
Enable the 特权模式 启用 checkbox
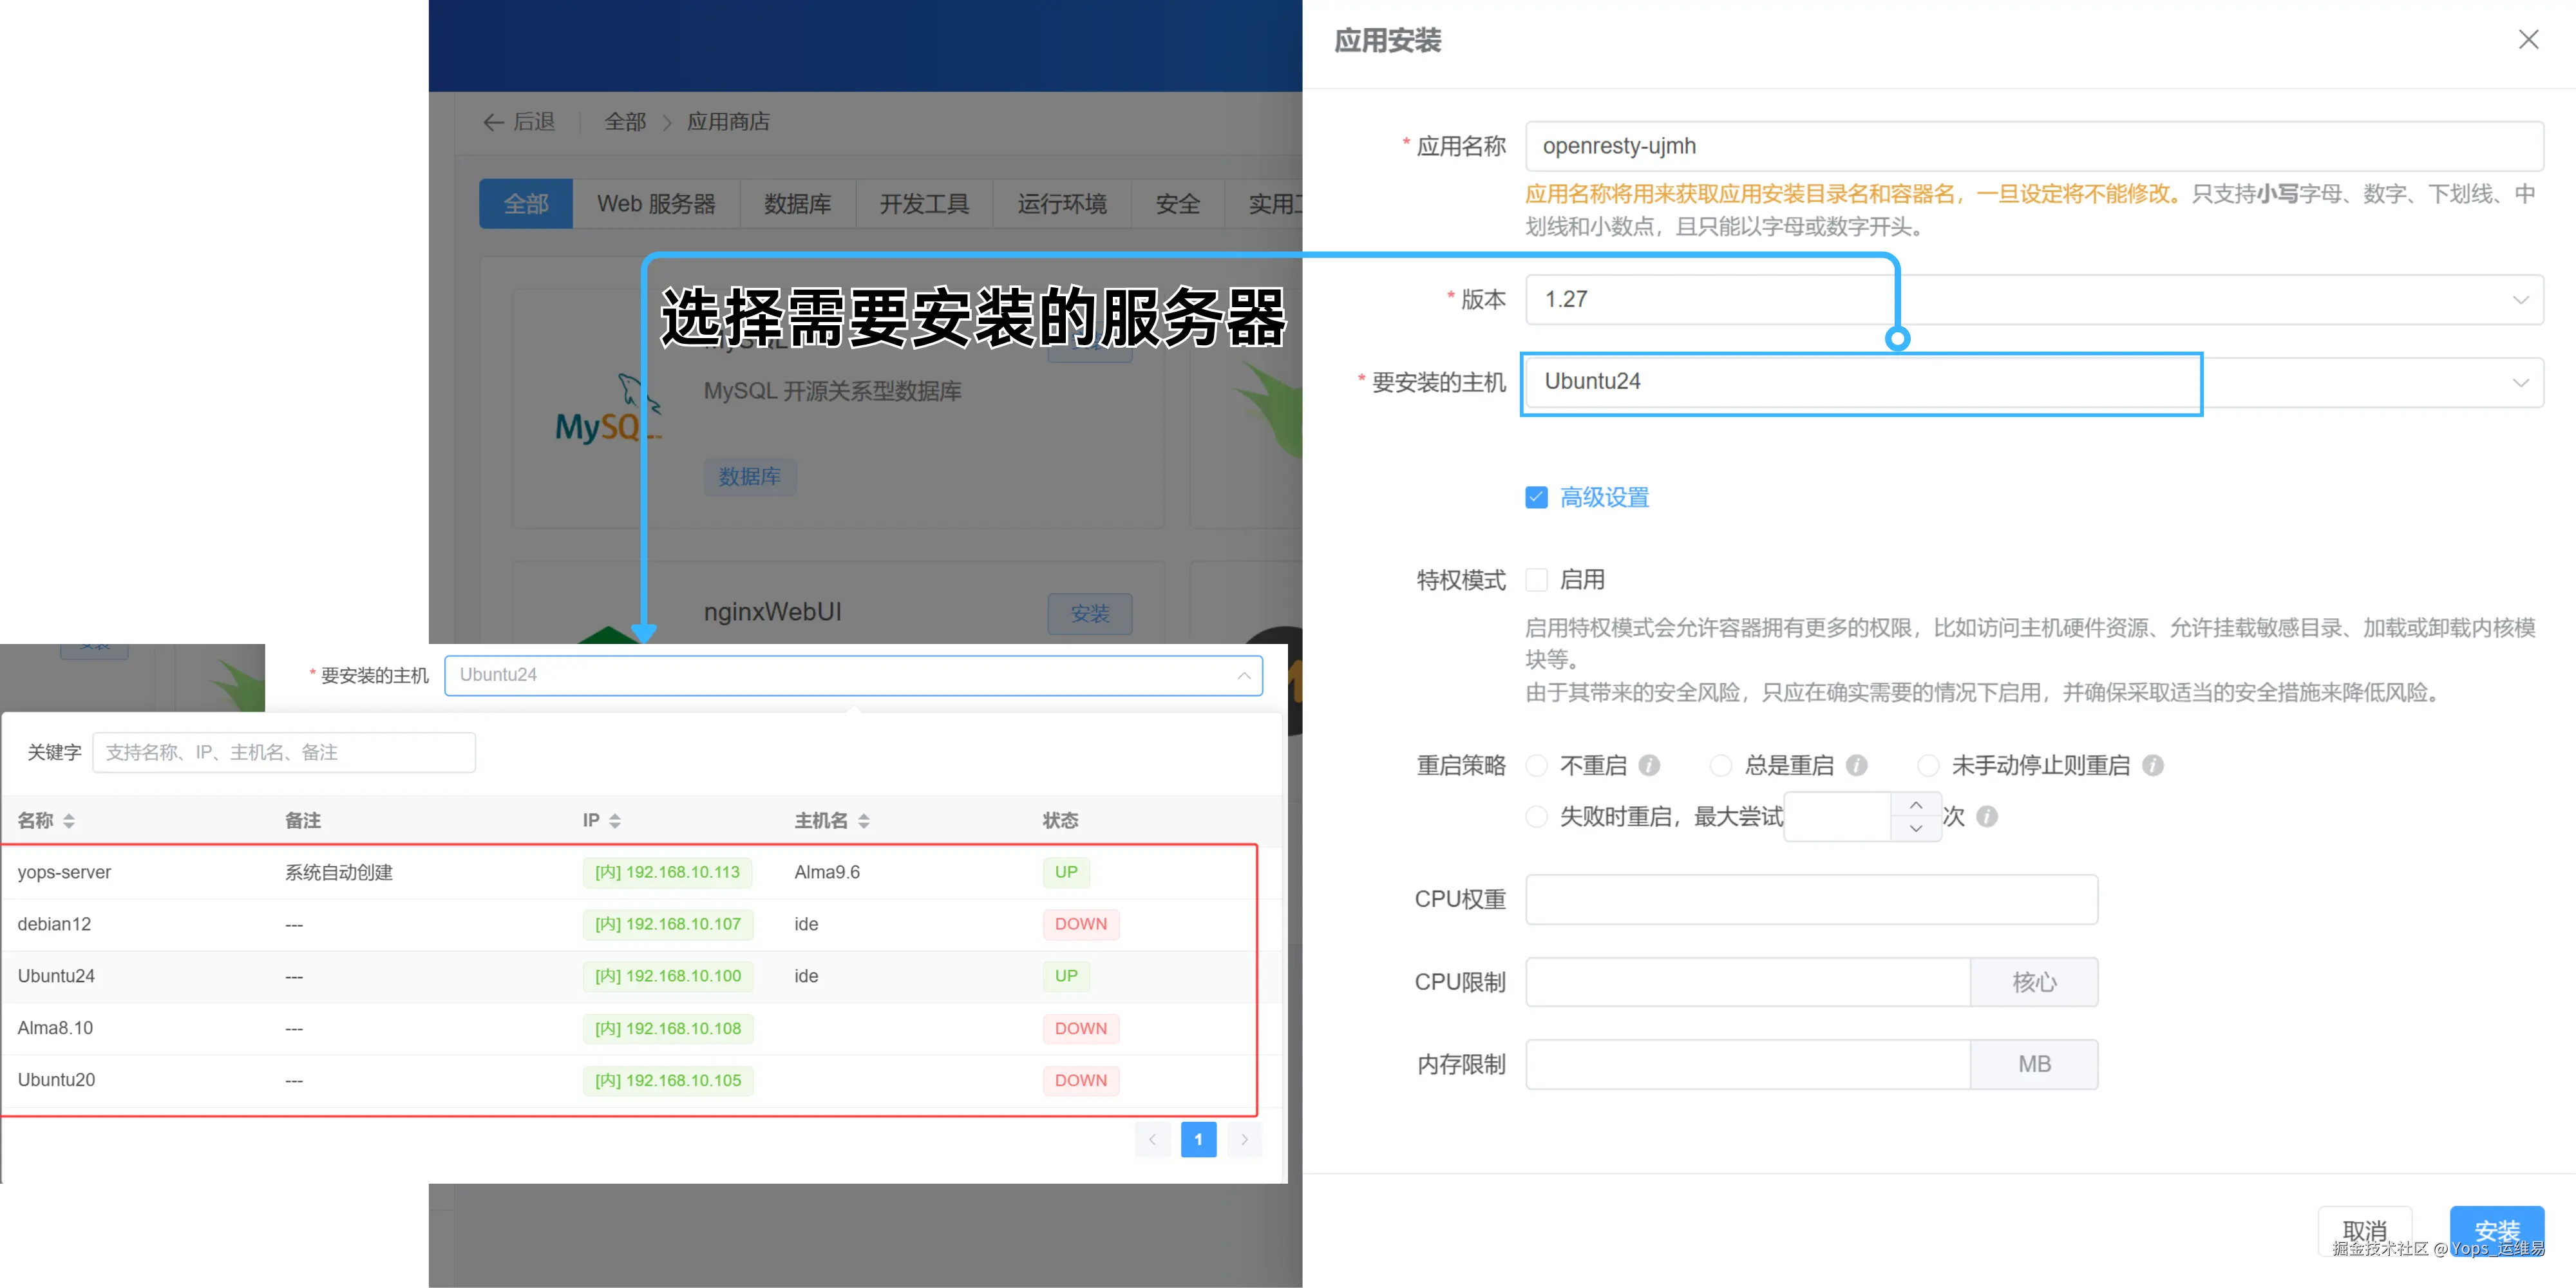pos(1537,579)
